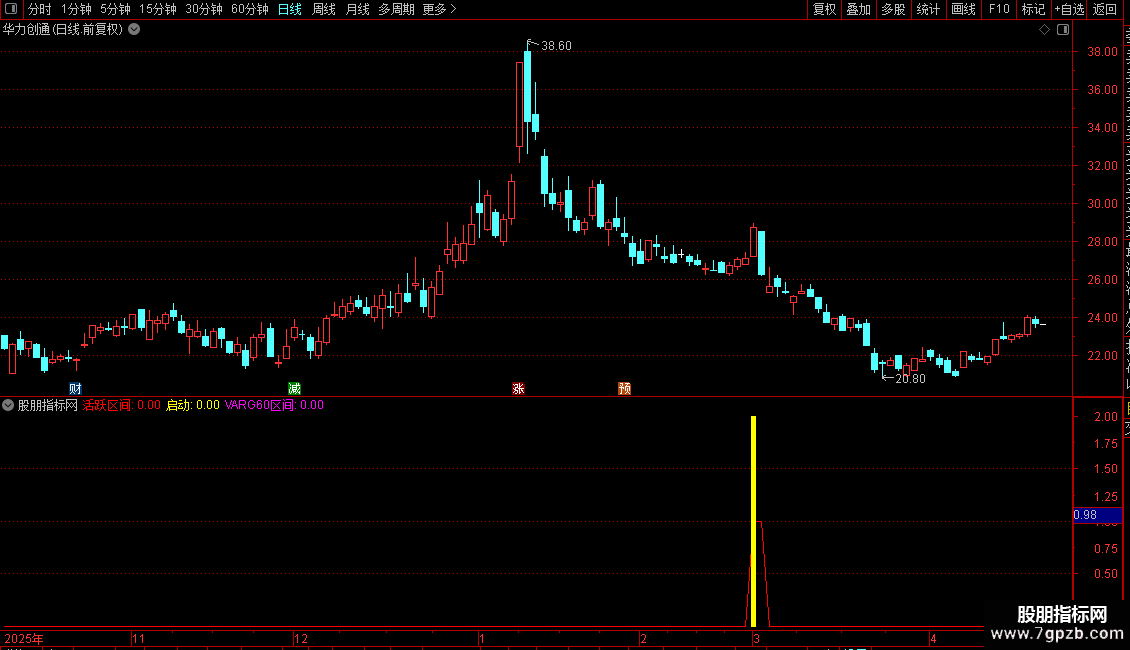Switch to the 周线 weekly tab
The width and height of the screenshot is (1130, 650).
(x=324, y=9)
